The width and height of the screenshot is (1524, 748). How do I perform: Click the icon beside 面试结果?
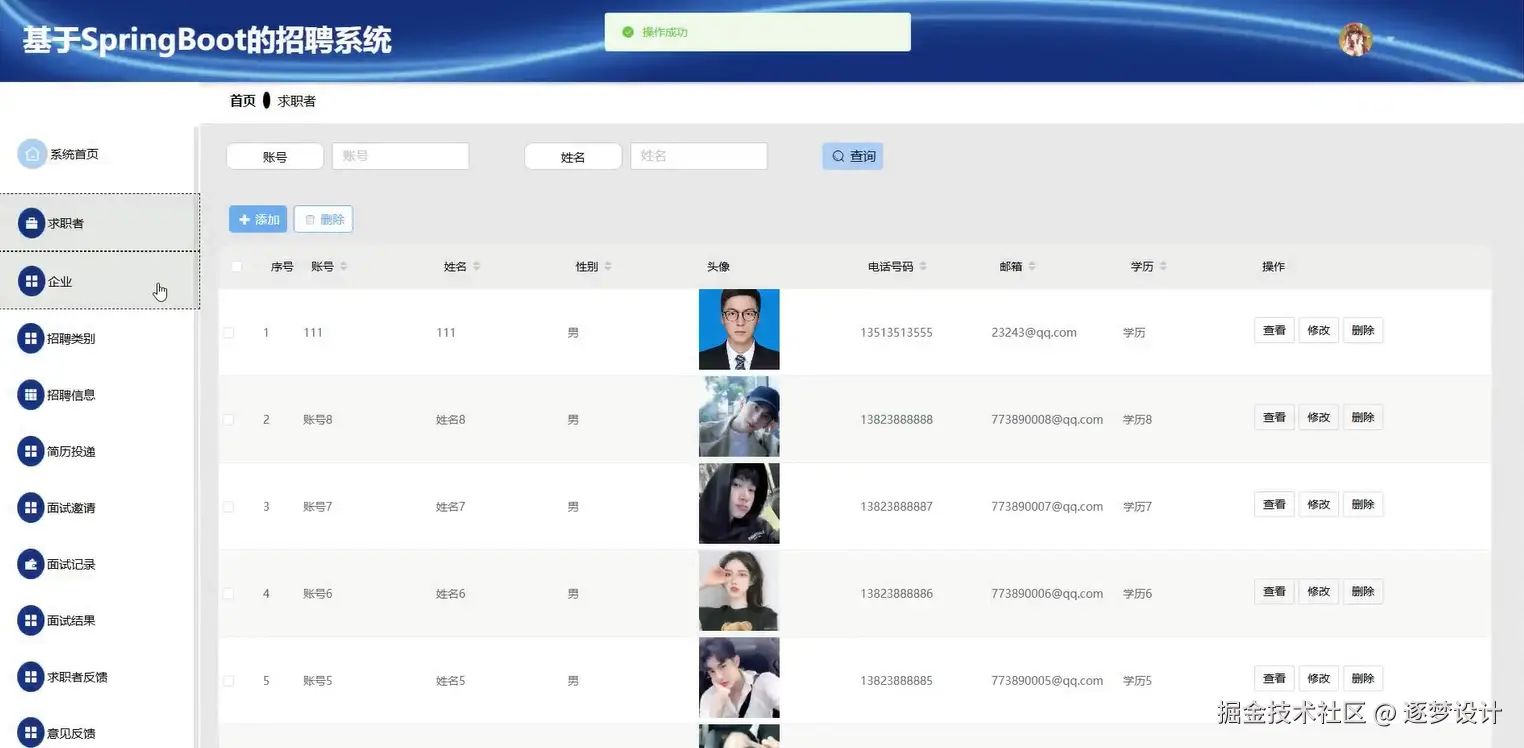tap(31, 620)
